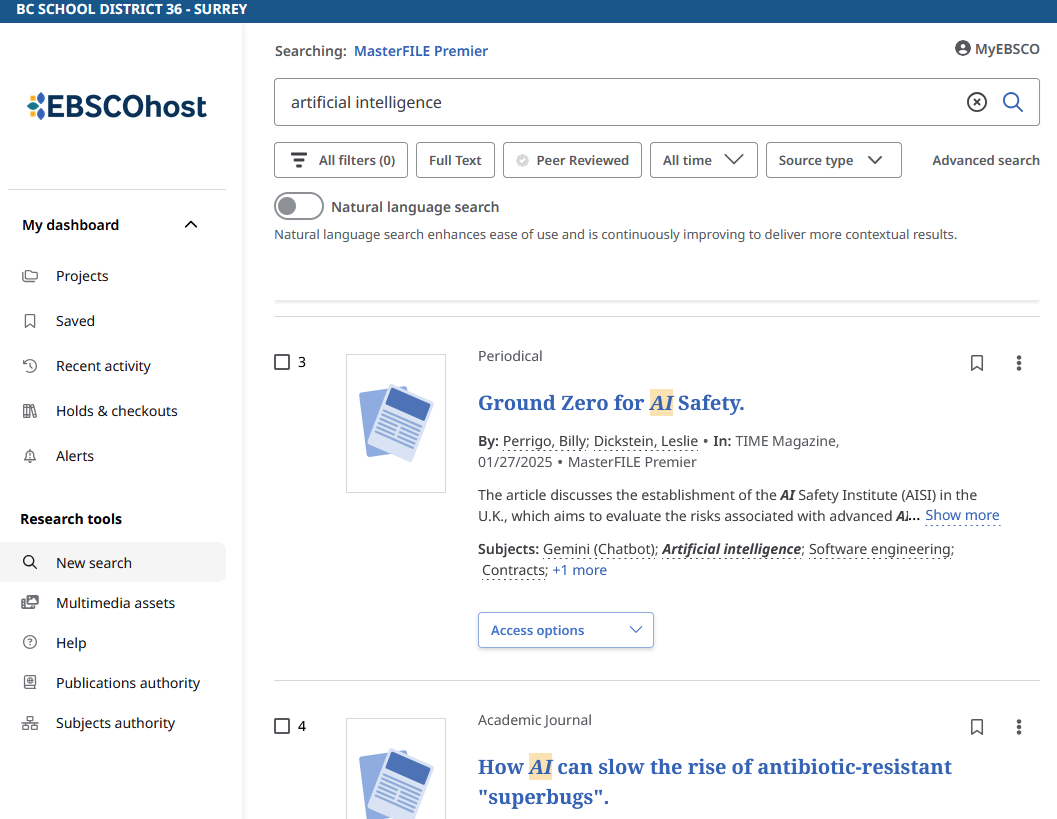Open Publications authority
The width and height of the screenshot is (1057, 819).
pos(128,683)
